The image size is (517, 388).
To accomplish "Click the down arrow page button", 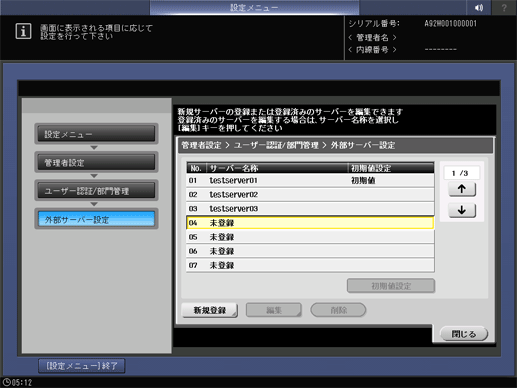I will tap(462, 210).
